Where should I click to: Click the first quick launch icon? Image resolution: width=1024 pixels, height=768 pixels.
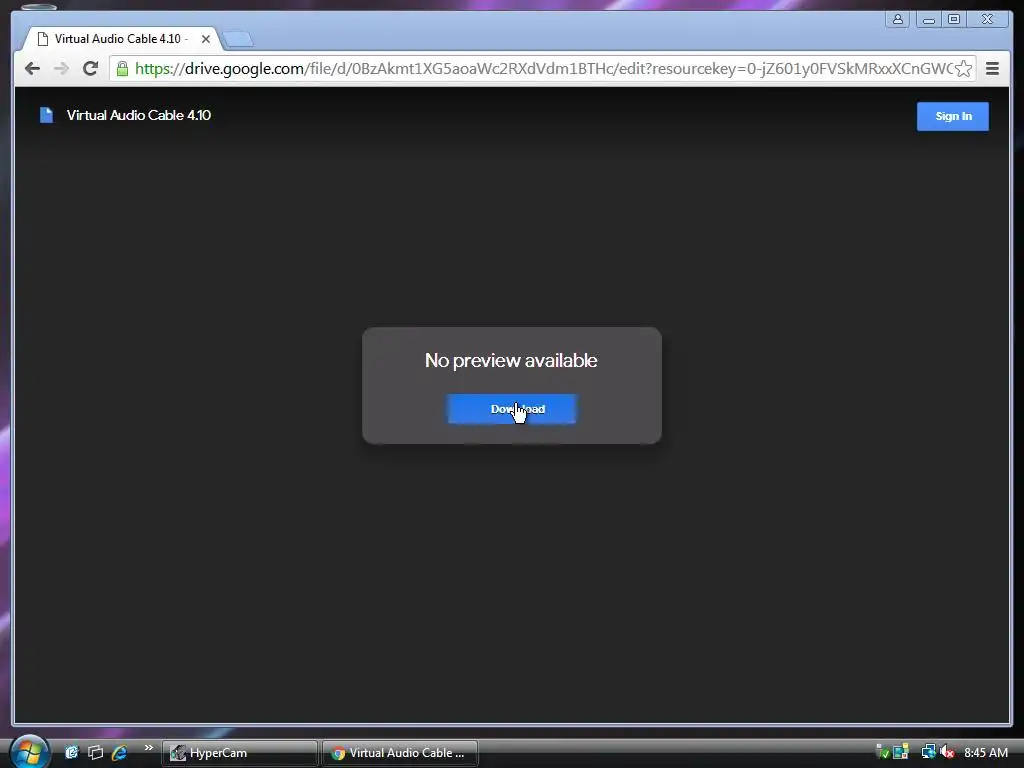click(71, 752)
